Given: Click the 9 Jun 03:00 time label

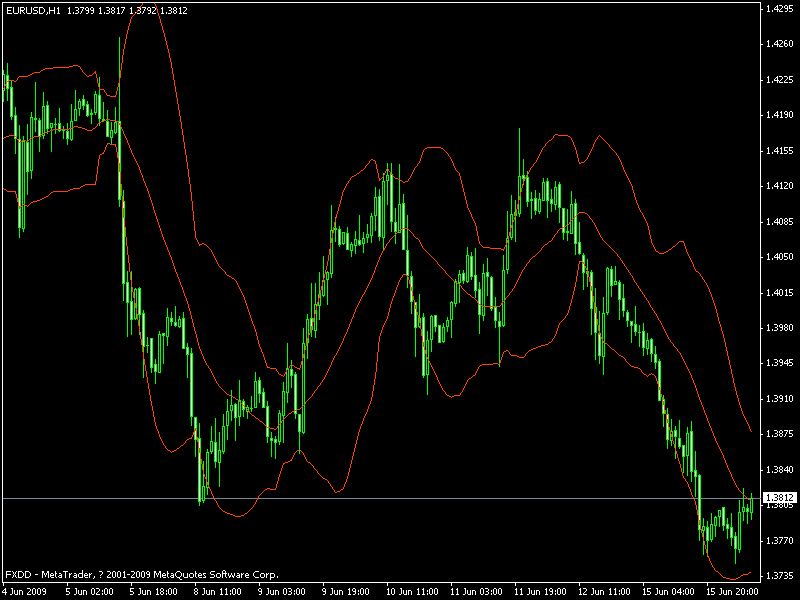Looking at the screenshot, I should [x=282, y=592].
